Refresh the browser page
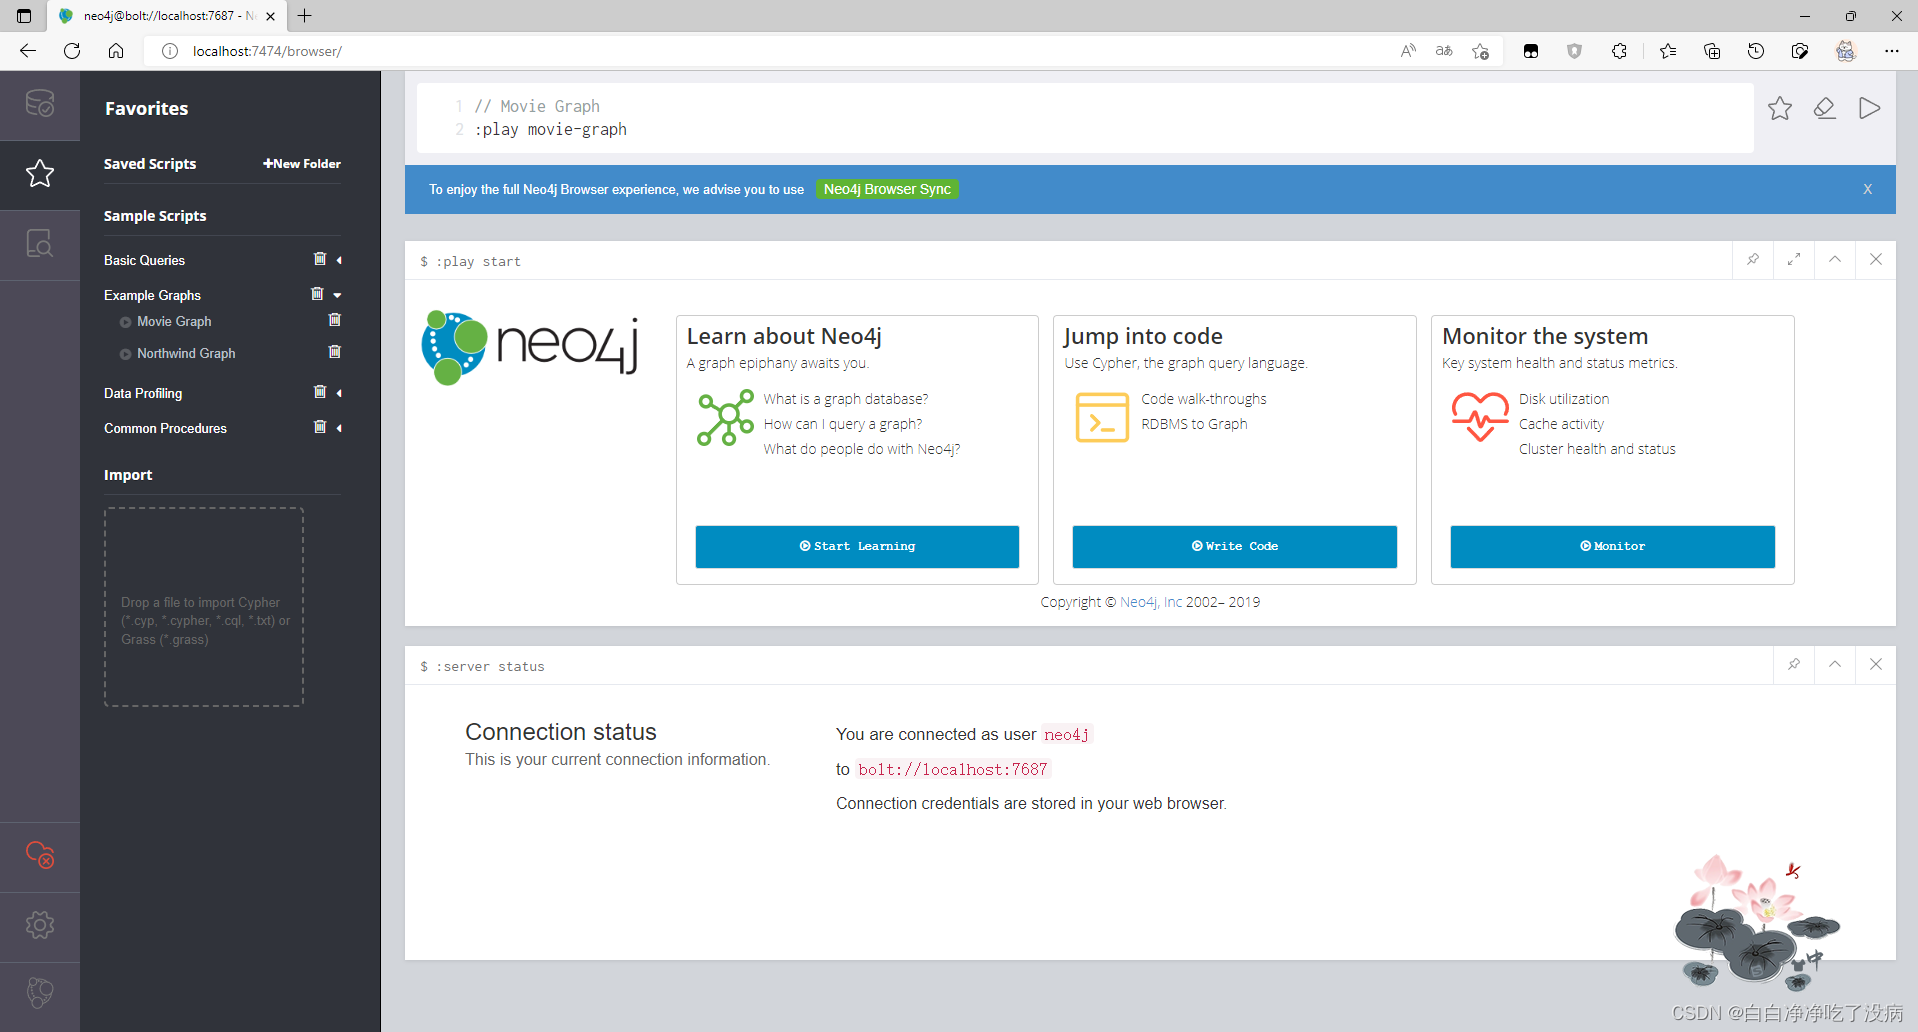1918x1032 pixels. tap(72, 51)
